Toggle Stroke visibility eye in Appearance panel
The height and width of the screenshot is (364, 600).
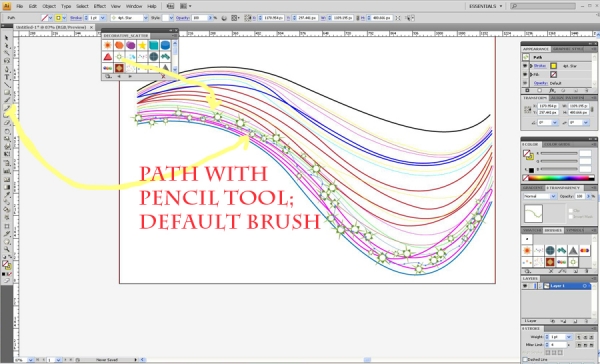pyautogui.click(x=525, y=66)
